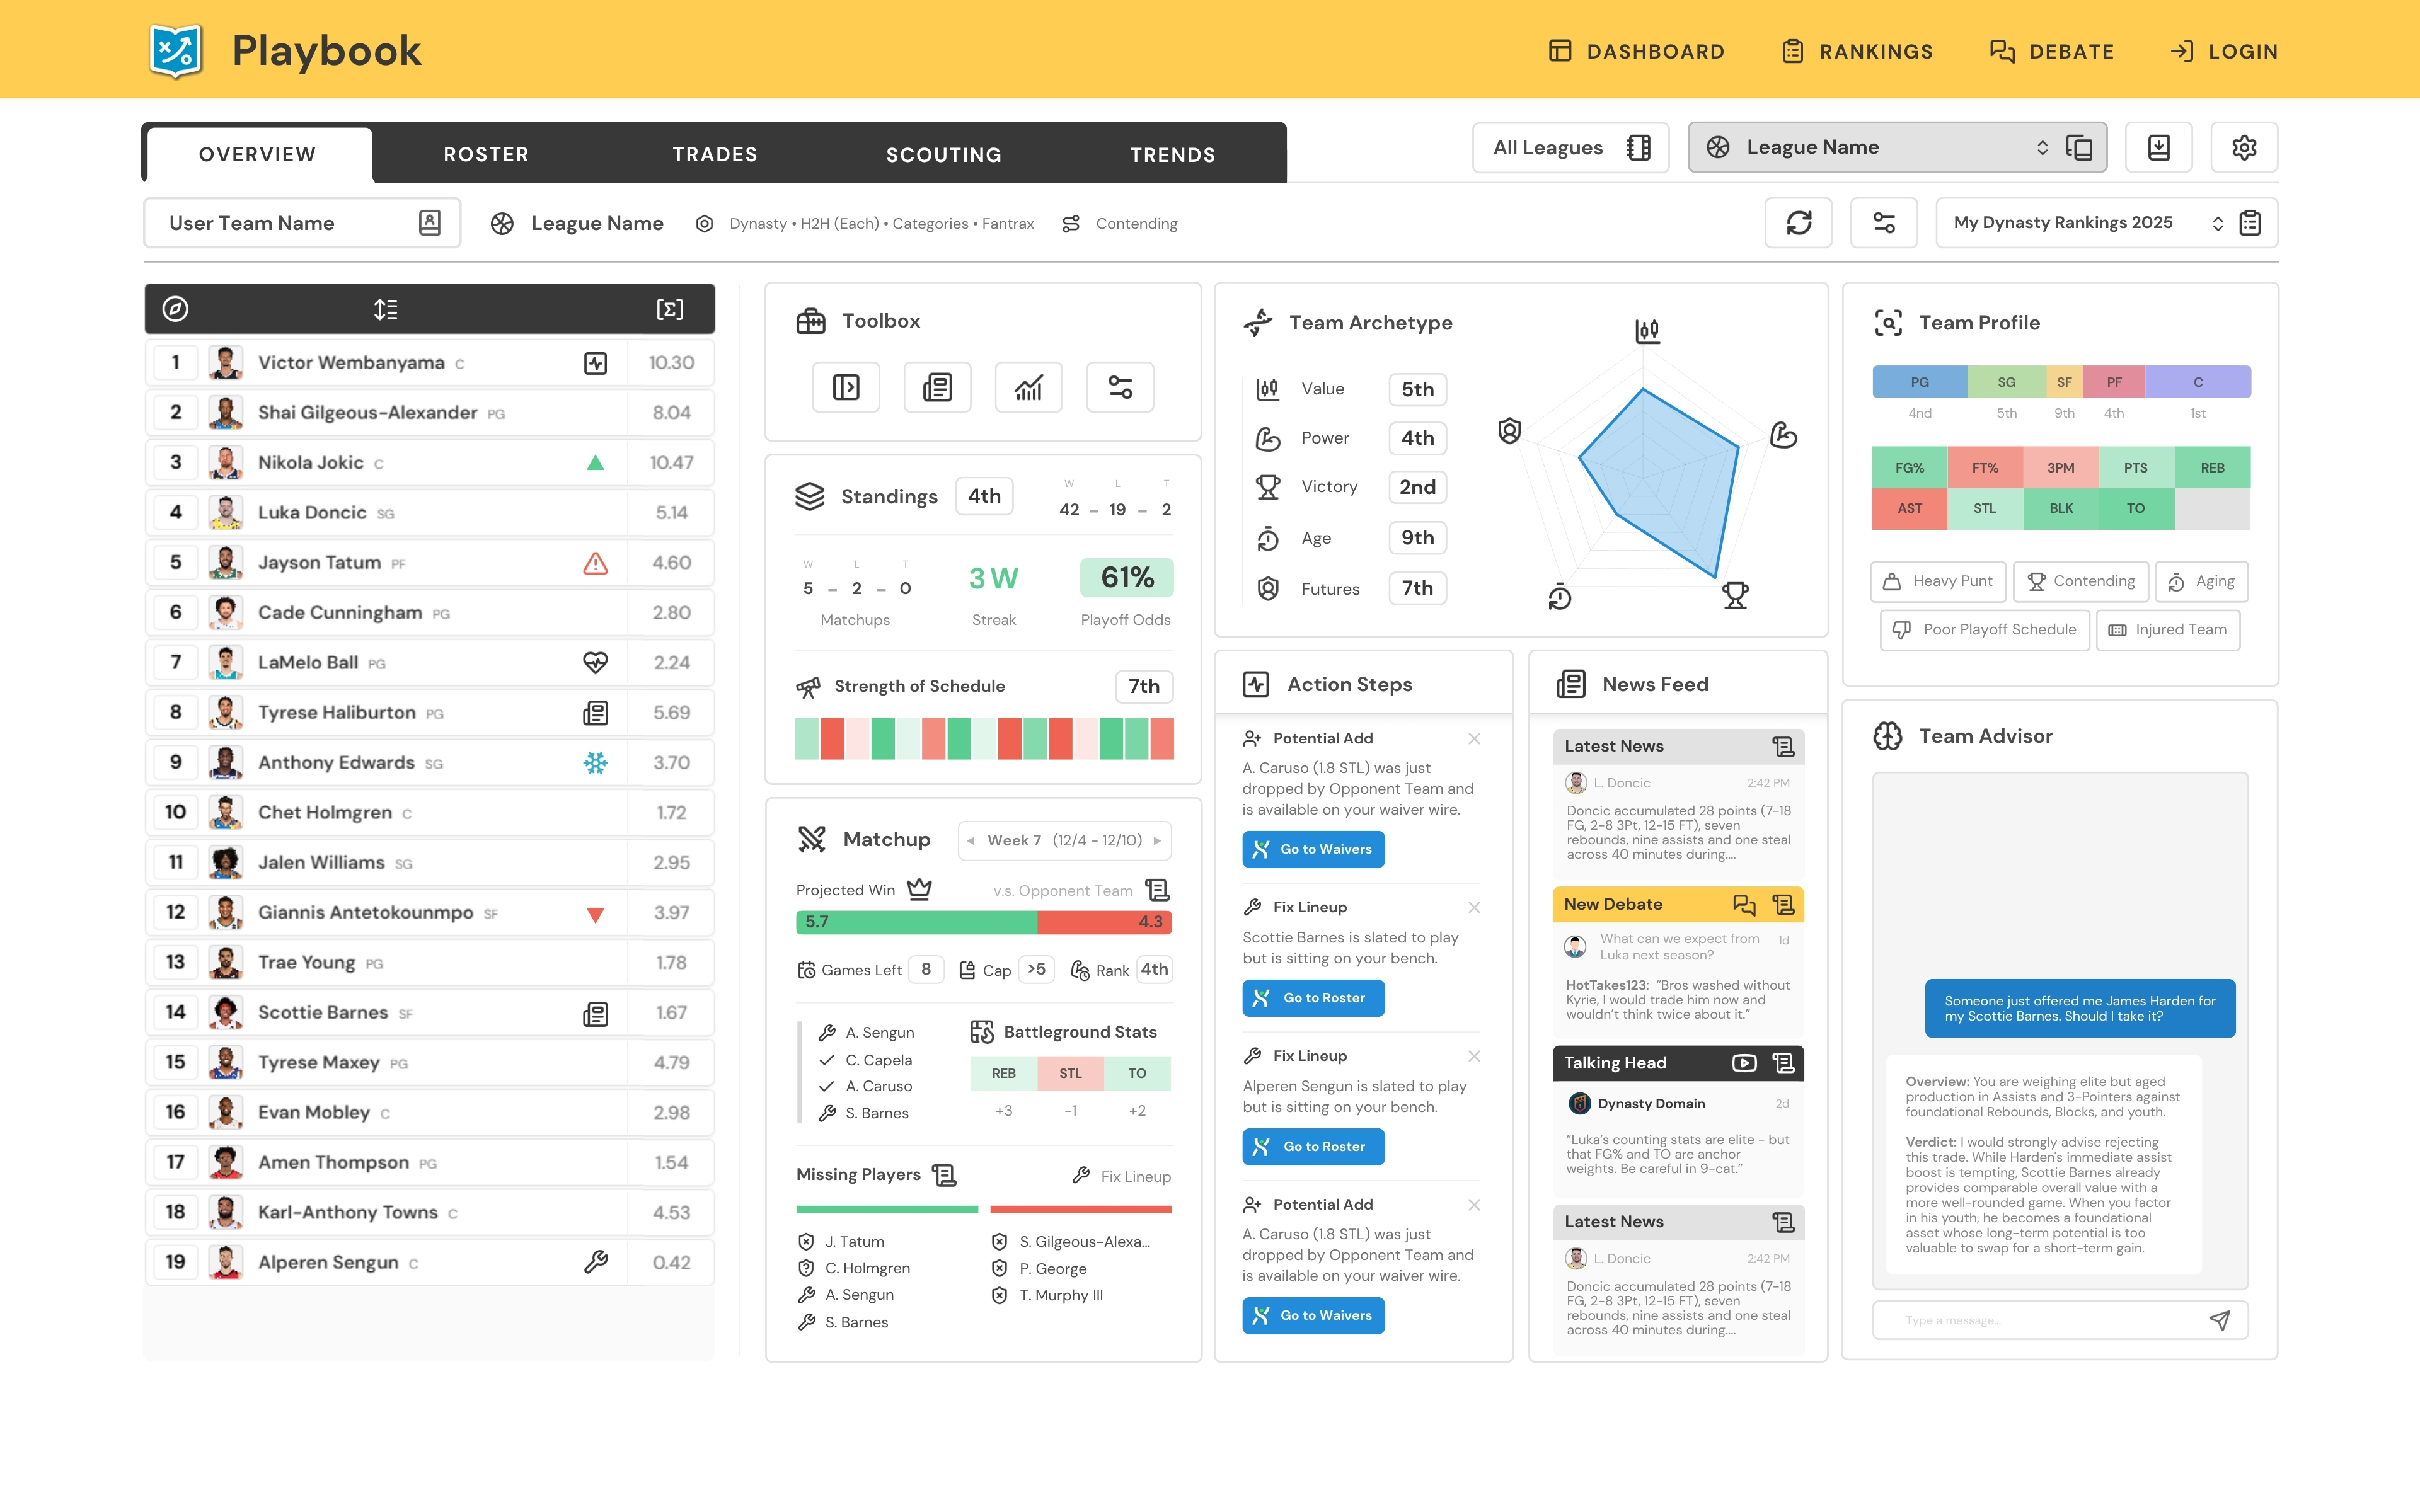Click the video icon on the Talking Head card

(x=1745, y=1063)
